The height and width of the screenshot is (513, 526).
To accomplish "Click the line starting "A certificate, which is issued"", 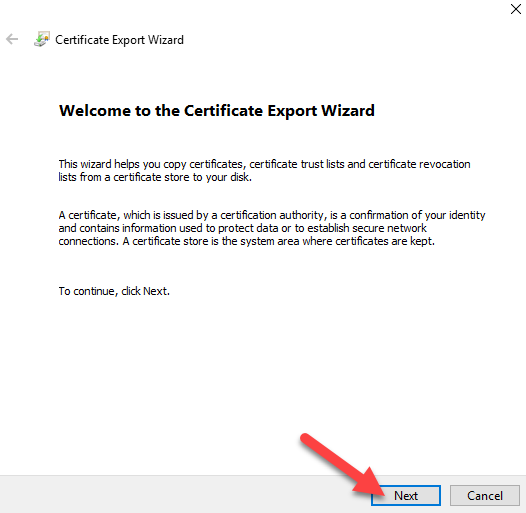I will 272,215.
